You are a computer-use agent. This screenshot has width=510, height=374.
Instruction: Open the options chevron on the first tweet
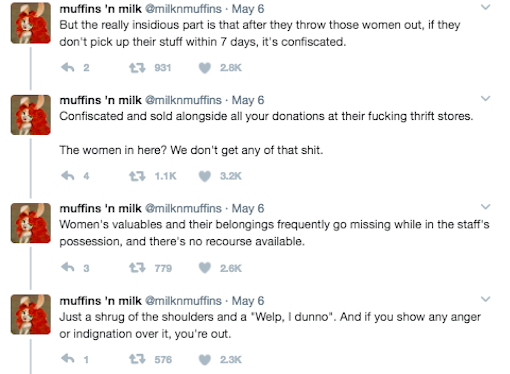486,7
